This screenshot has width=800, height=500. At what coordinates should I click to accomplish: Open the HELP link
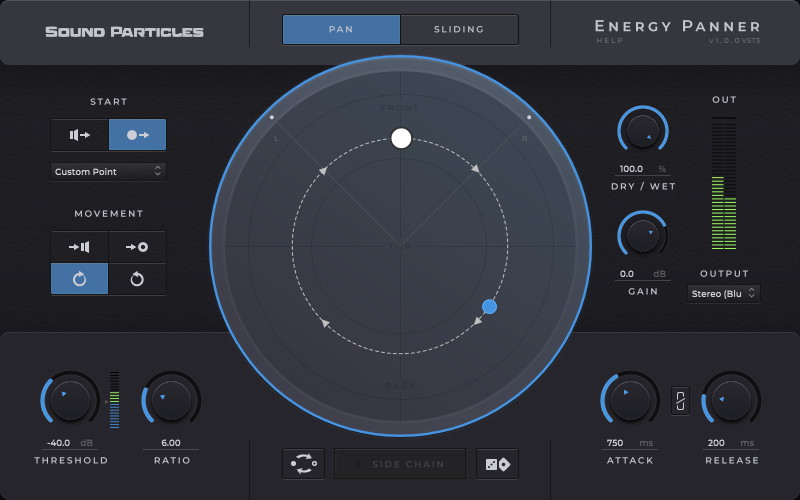[610, 41]
